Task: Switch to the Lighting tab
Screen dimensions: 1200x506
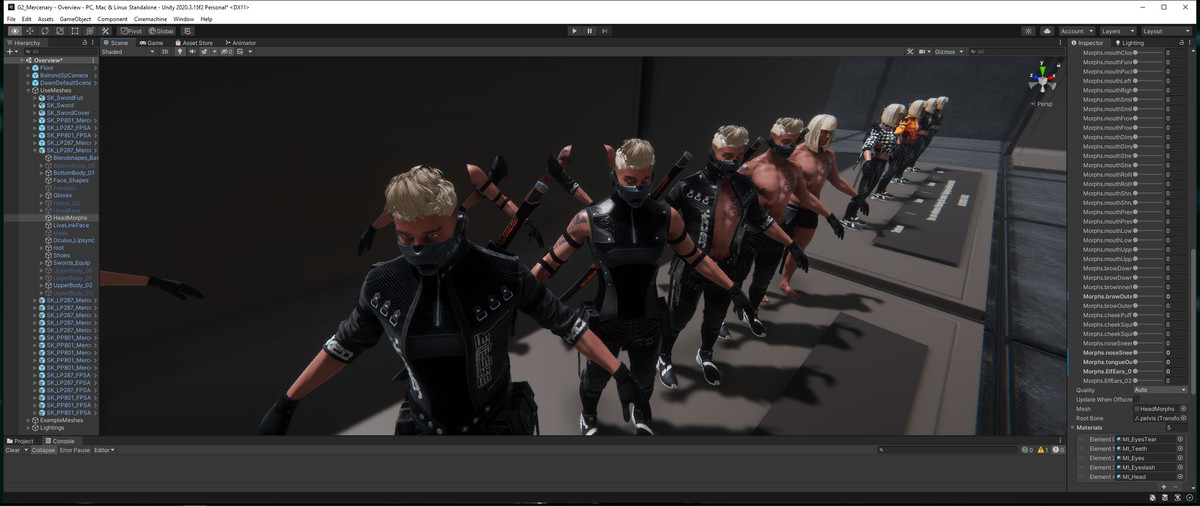Action: (1128, 43)
